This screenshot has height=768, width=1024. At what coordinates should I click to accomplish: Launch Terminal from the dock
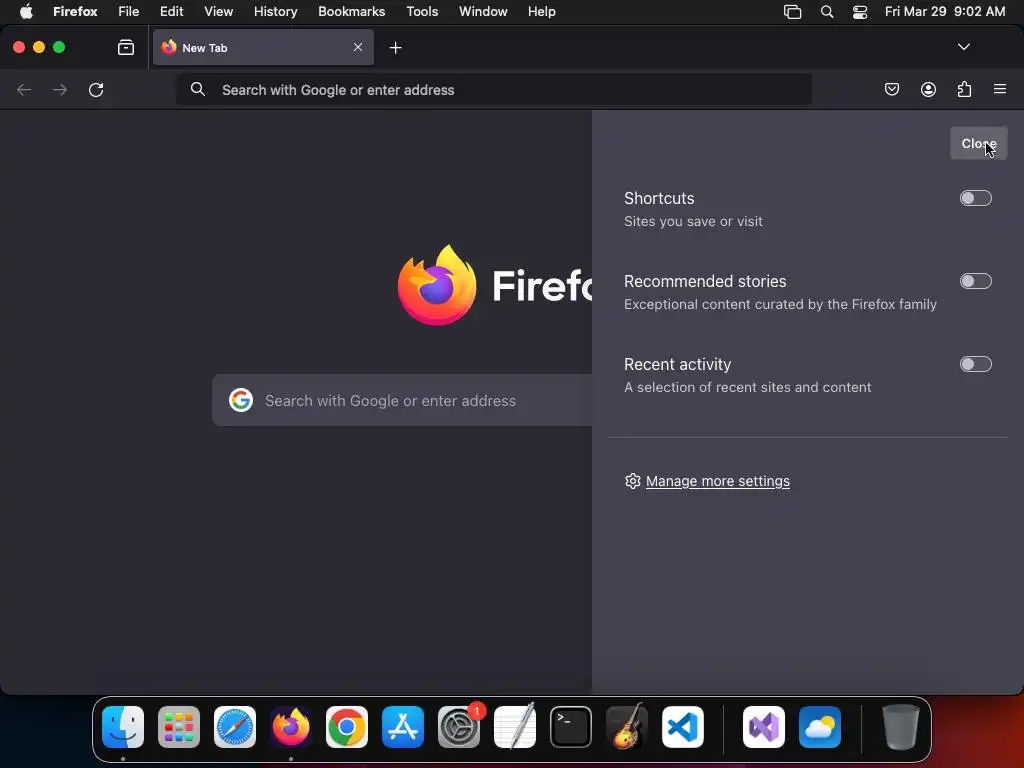(571, 726)
